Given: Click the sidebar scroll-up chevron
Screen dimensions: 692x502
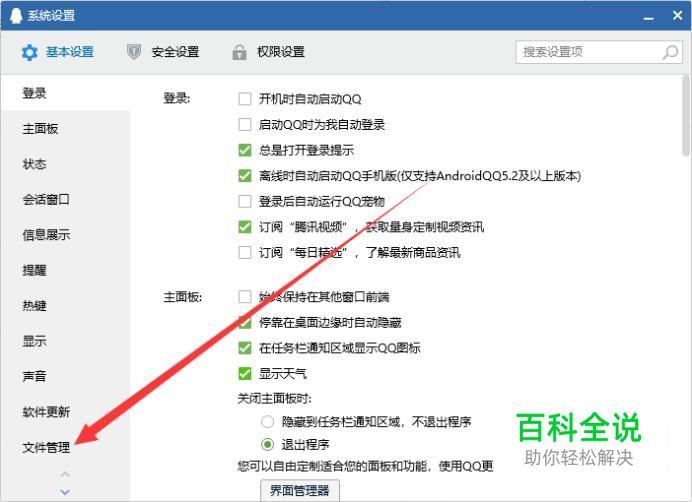Looking at the screenshot, I should (x=65, y=475).
